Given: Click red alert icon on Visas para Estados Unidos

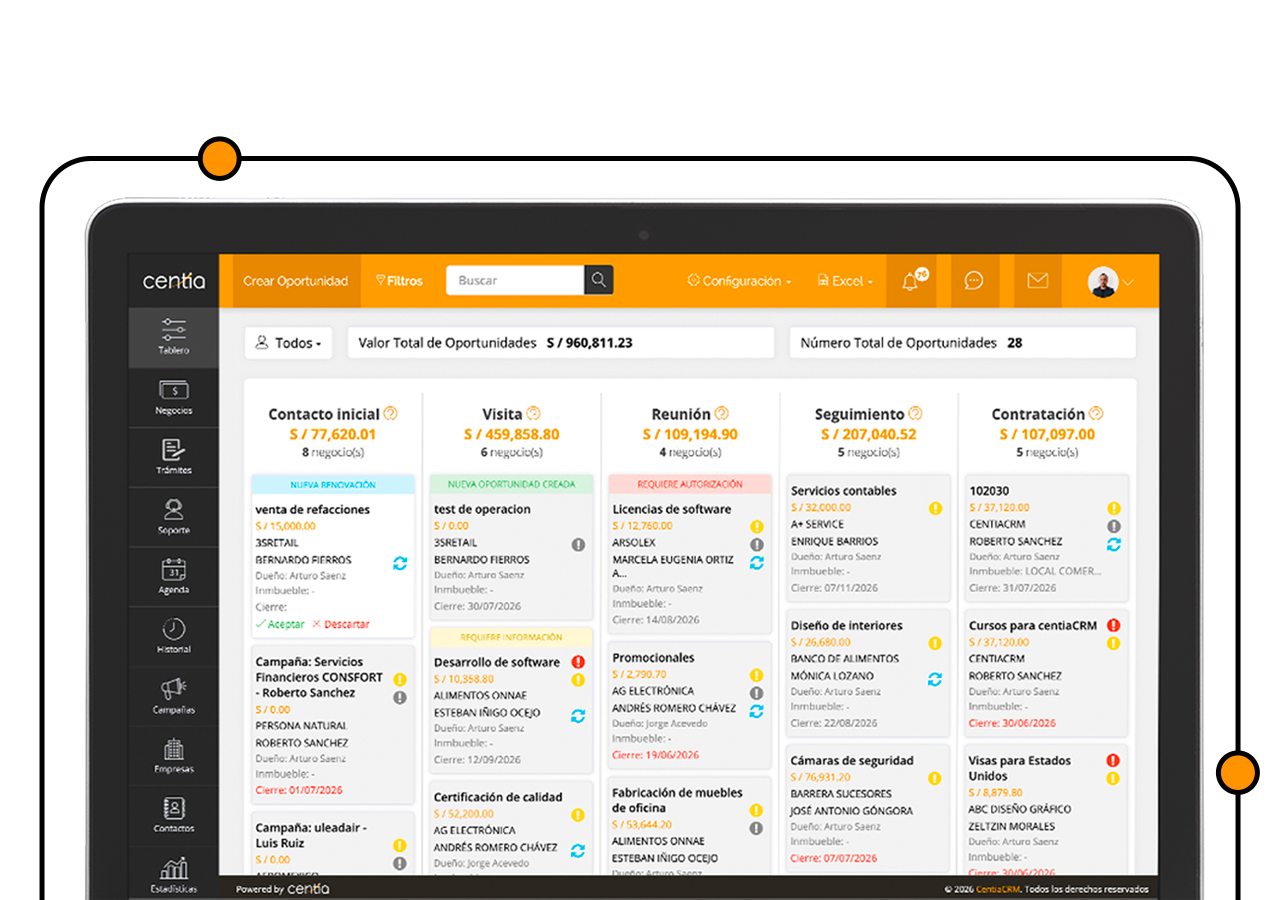Looking at the screenshot, I should 1113,760.
